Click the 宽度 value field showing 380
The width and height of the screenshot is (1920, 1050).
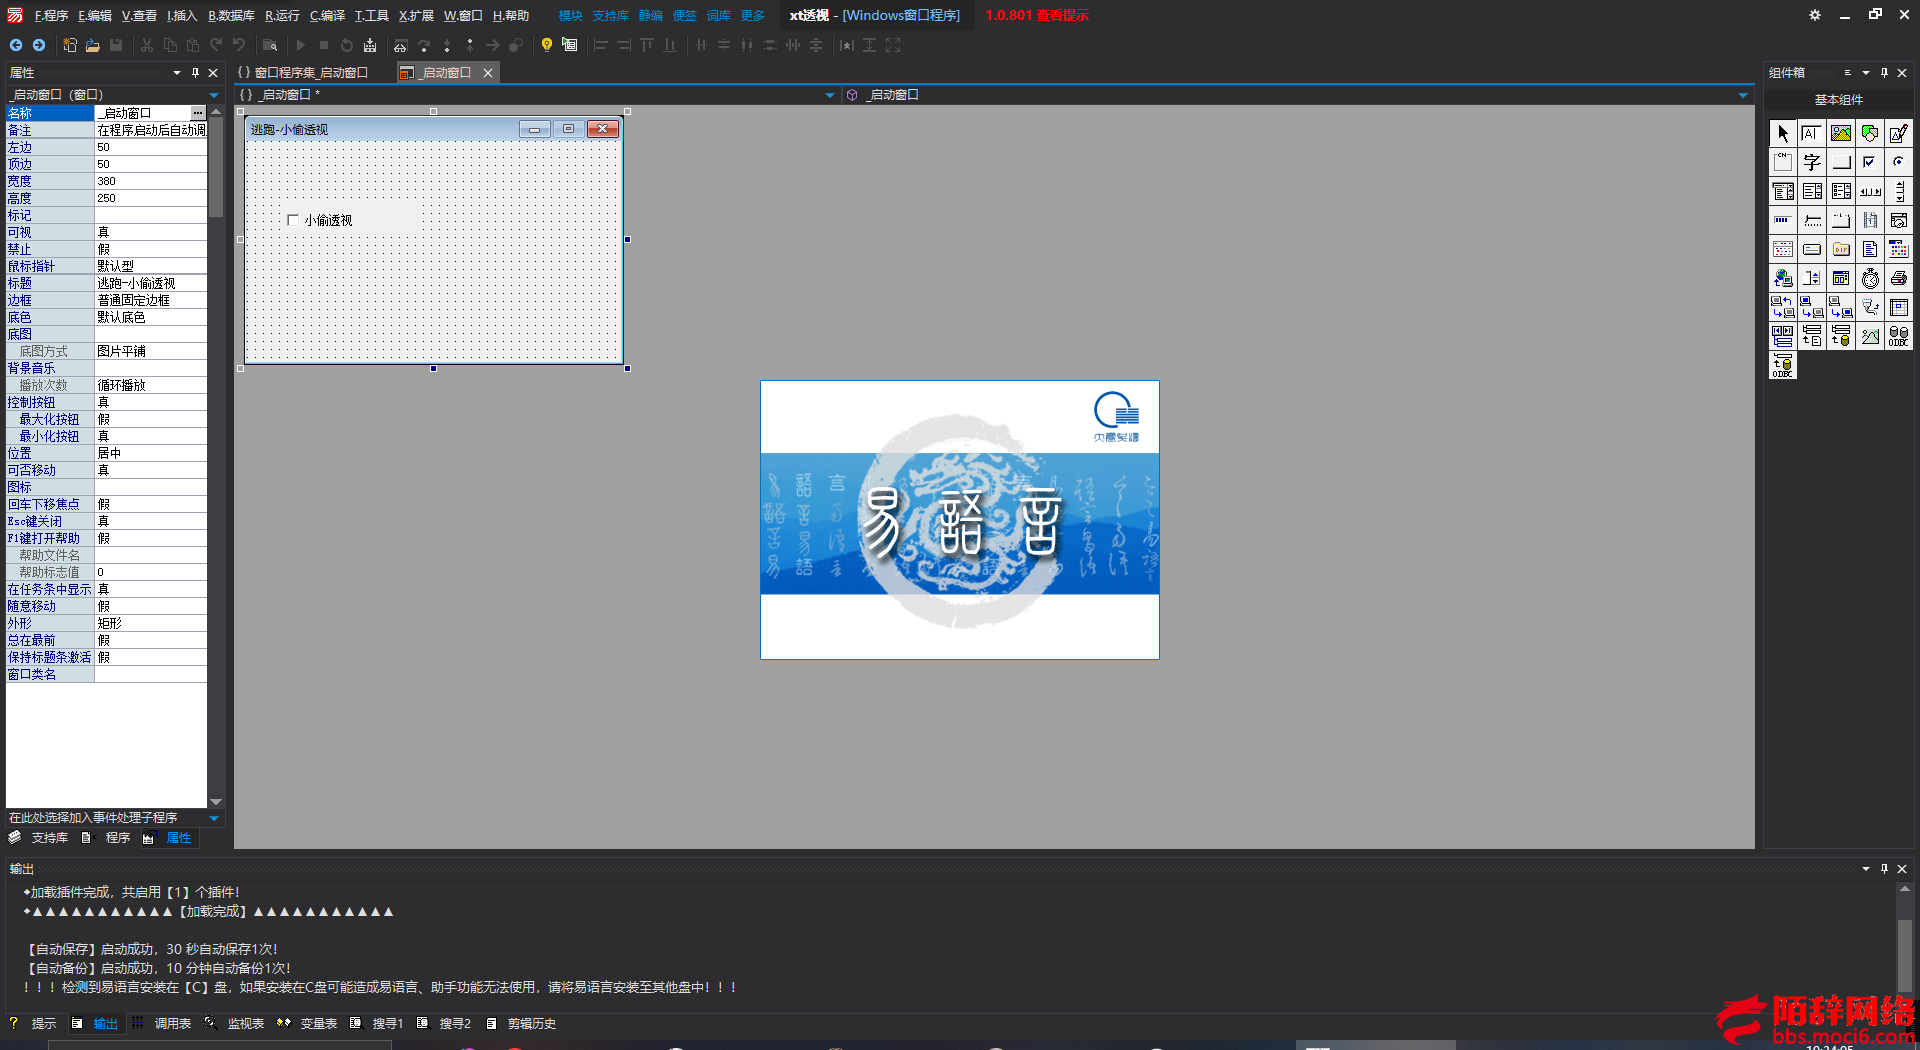[150, 181]
